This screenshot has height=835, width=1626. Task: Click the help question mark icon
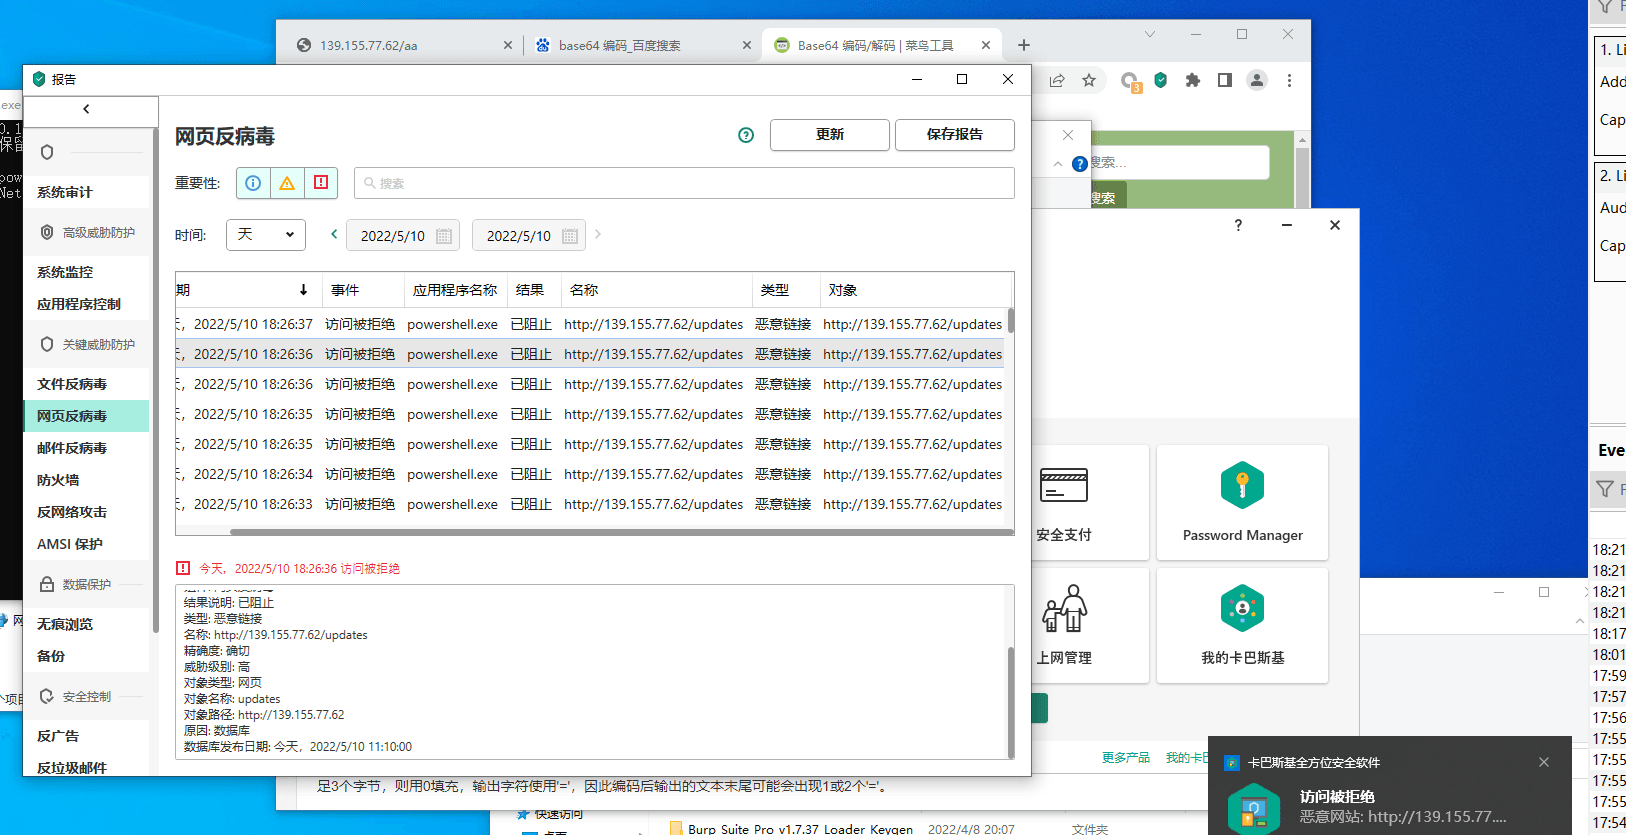(746, 135)
